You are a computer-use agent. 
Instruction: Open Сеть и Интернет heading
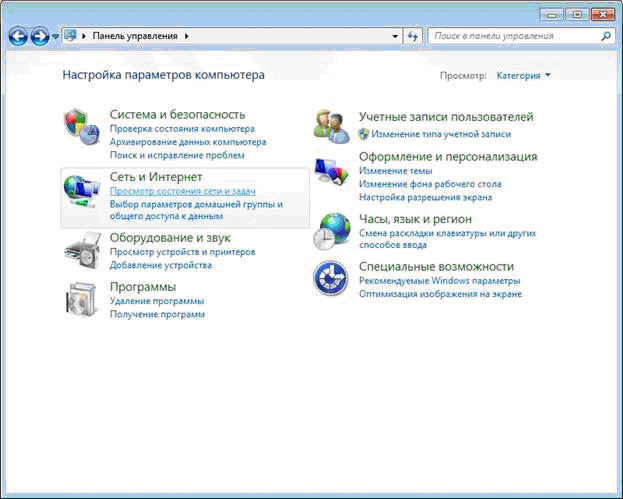pyautogui.click(x=156, y=177)
